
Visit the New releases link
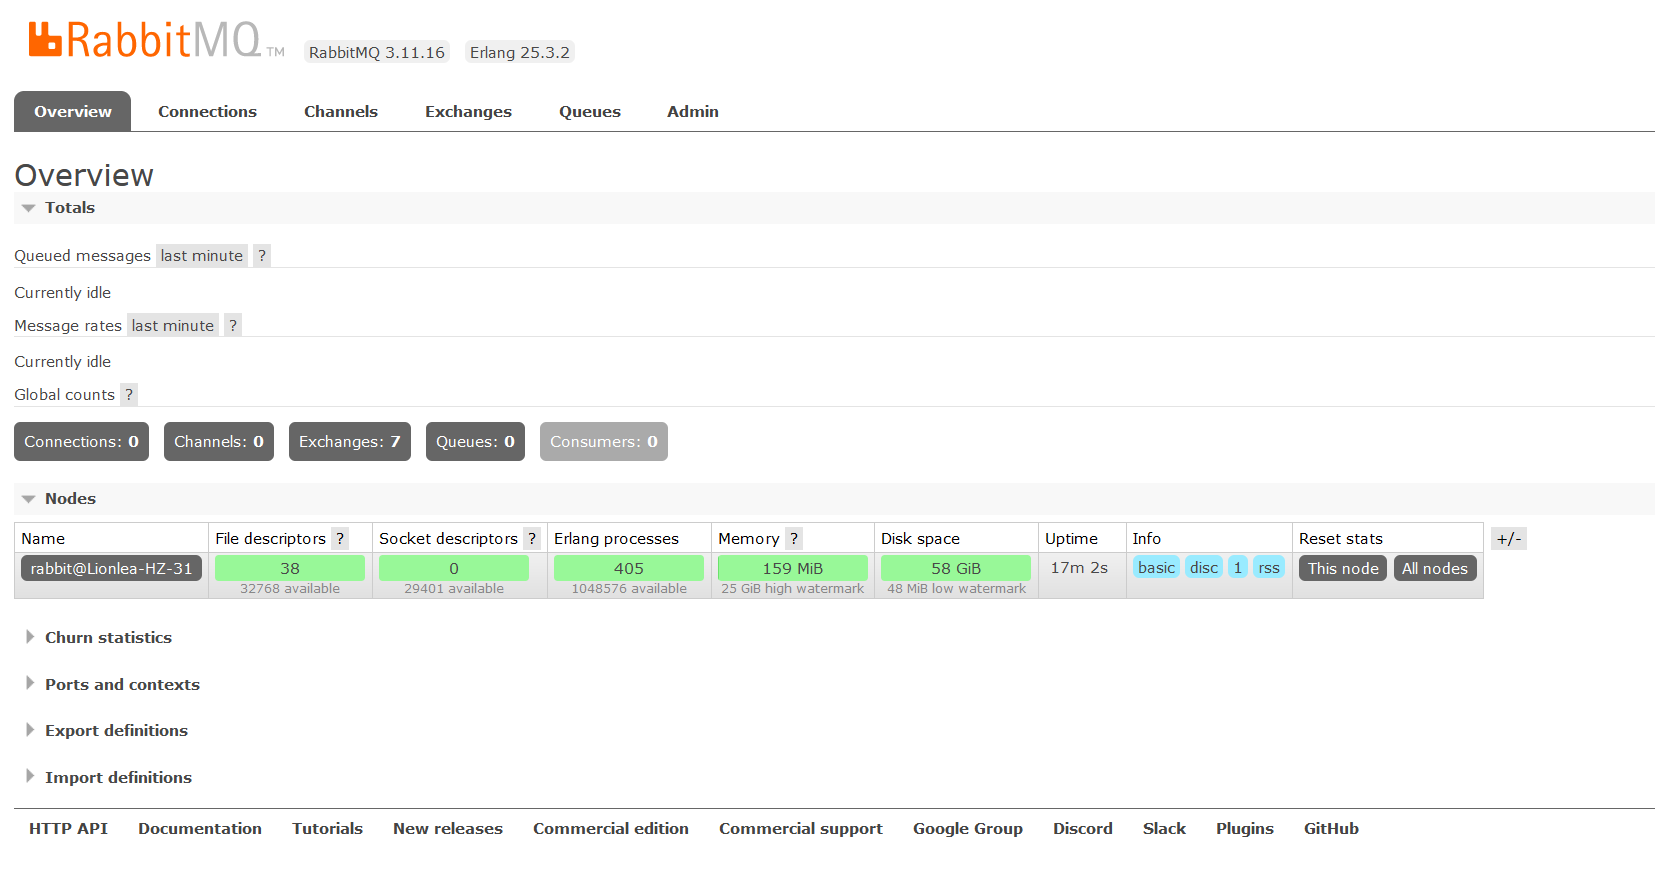pyautogui.click(x=448, y=829)
